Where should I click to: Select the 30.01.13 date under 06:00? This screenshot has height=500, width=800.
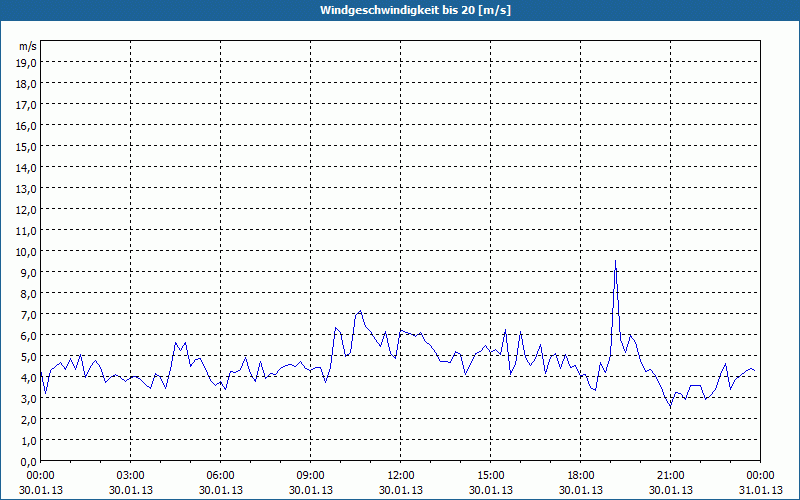pyautogui.click(x=220, y=490)
